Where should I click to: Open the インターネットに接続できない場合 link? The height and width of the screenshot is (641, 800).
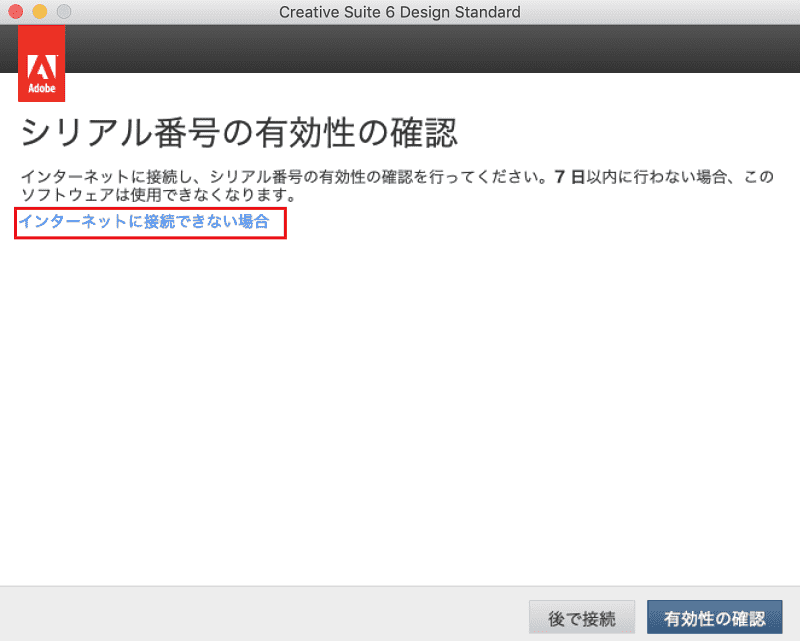(144, 221)
